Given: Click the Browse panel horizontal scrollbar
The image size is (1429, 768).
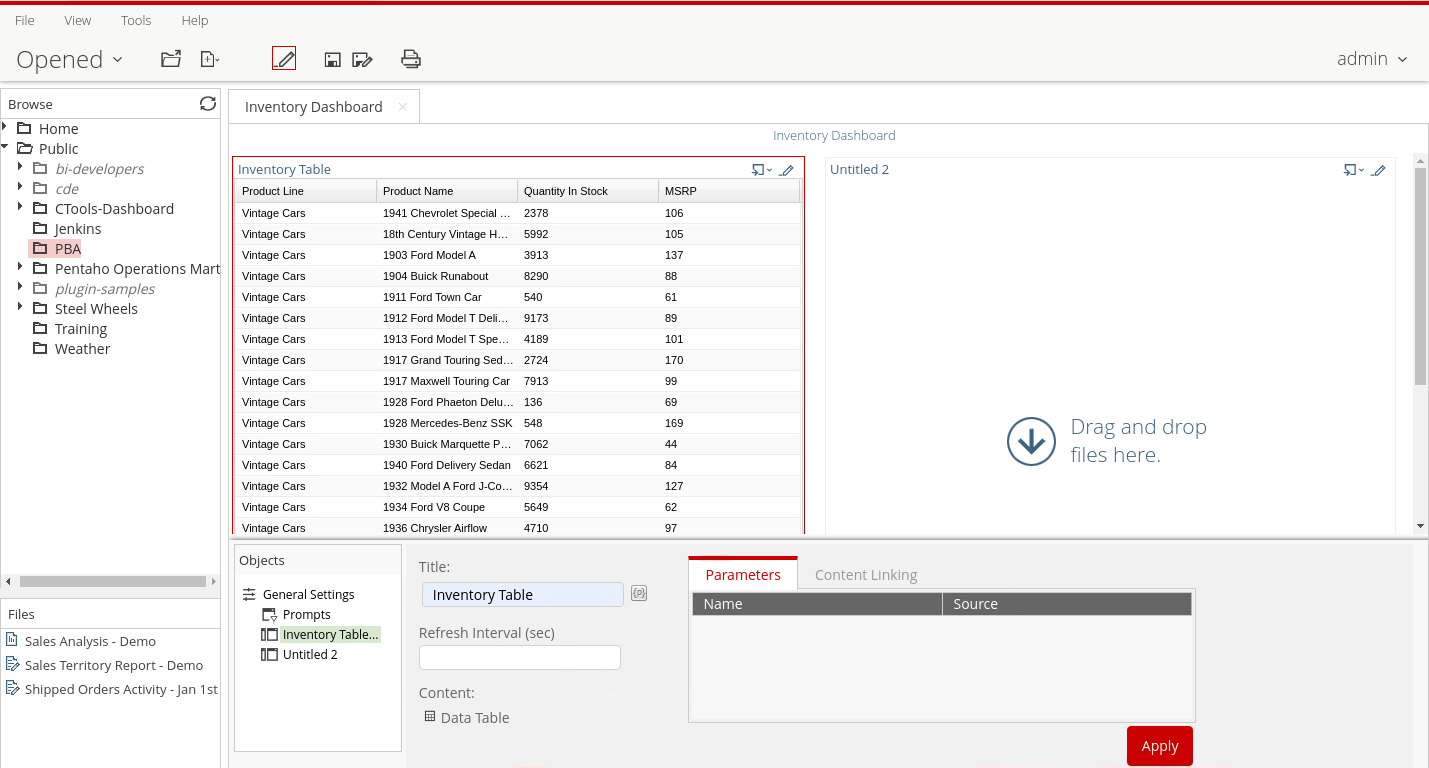Looking at the screenshot, I should (x=110, y=581).
